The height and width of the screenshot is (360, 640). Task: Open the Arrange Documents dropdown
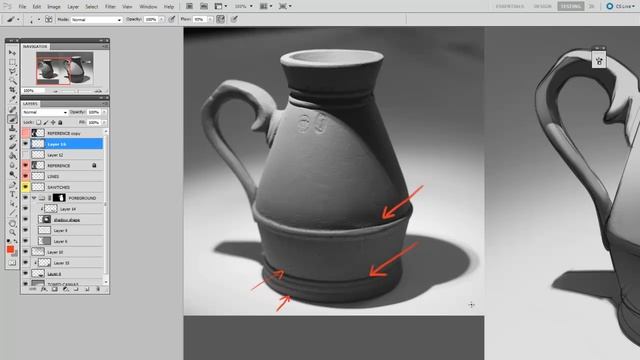(266, 6)
